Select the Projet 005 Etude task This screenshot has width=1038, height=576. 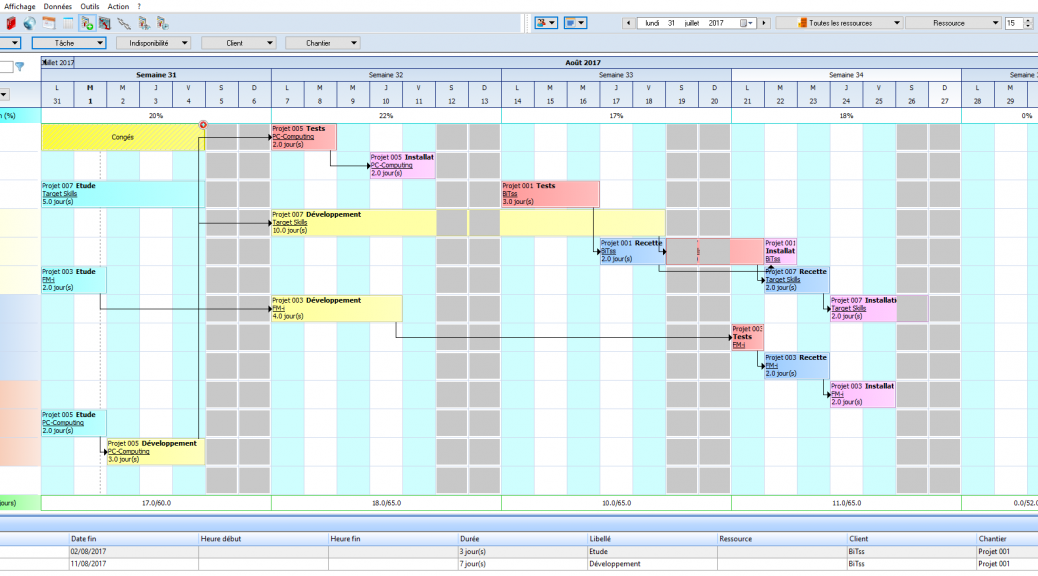pos(73,422)
